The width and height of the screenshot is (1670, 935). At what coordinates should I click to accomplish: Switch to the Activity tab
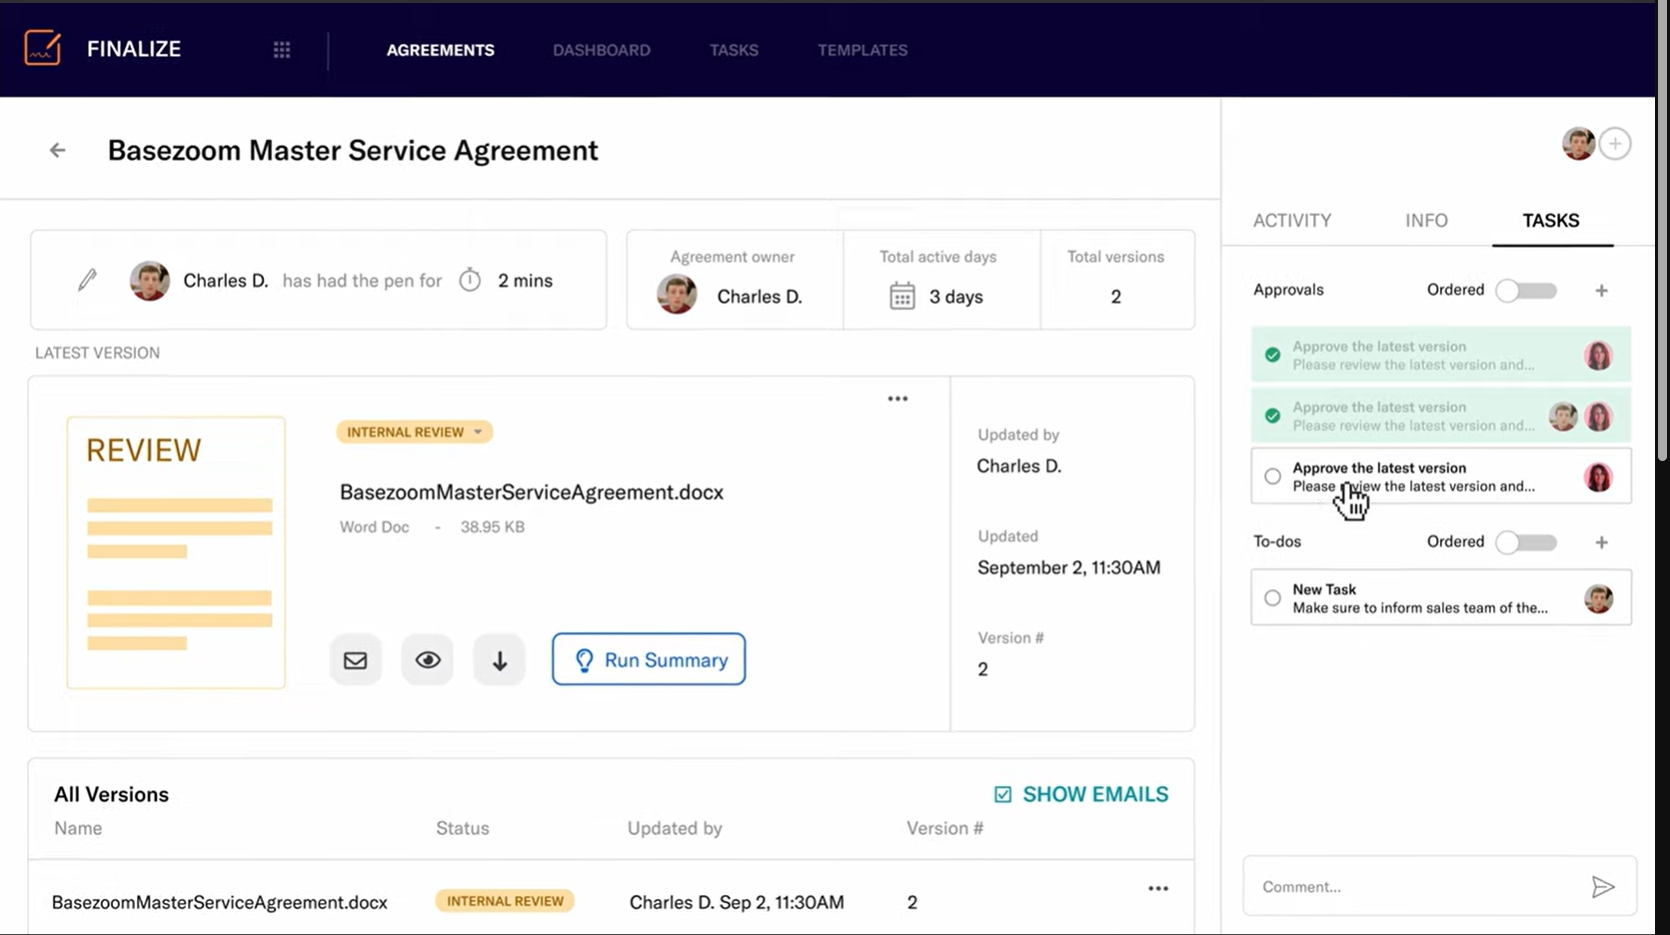click(1292, 220)
